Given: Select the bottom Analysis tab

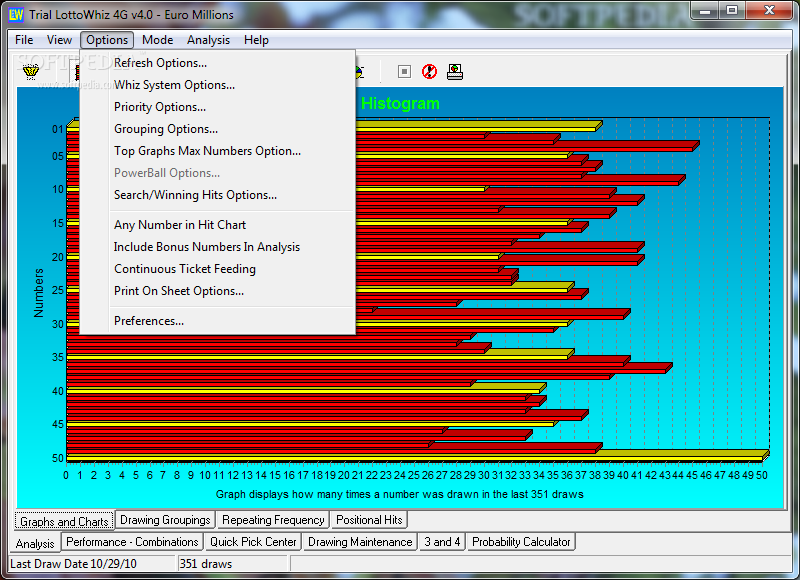Looking at the screenshot, I should pos(35,543).
